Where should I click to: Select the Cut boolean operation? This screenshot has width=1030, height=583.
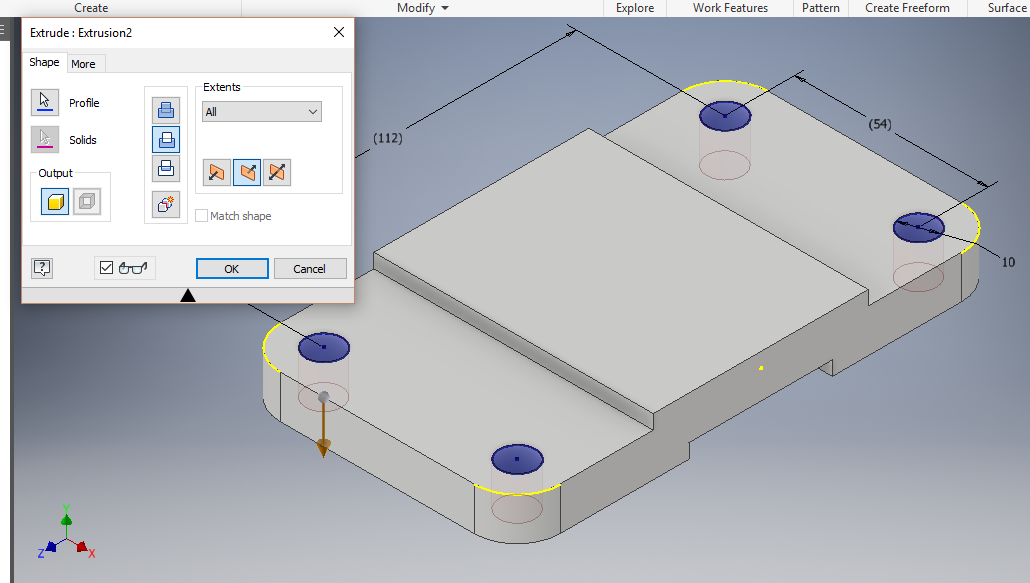(165, 139)
